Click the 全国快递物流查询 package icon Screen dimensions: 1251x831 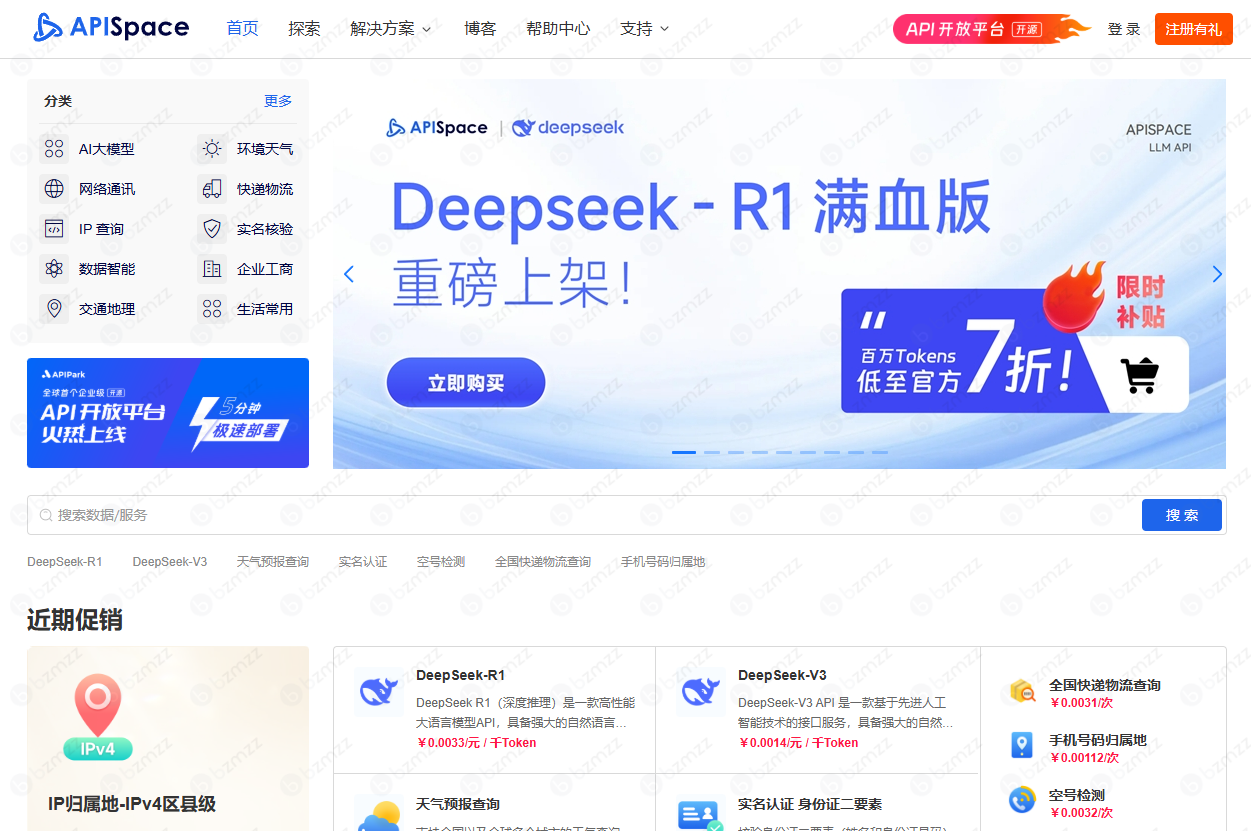click(1022, 692)
